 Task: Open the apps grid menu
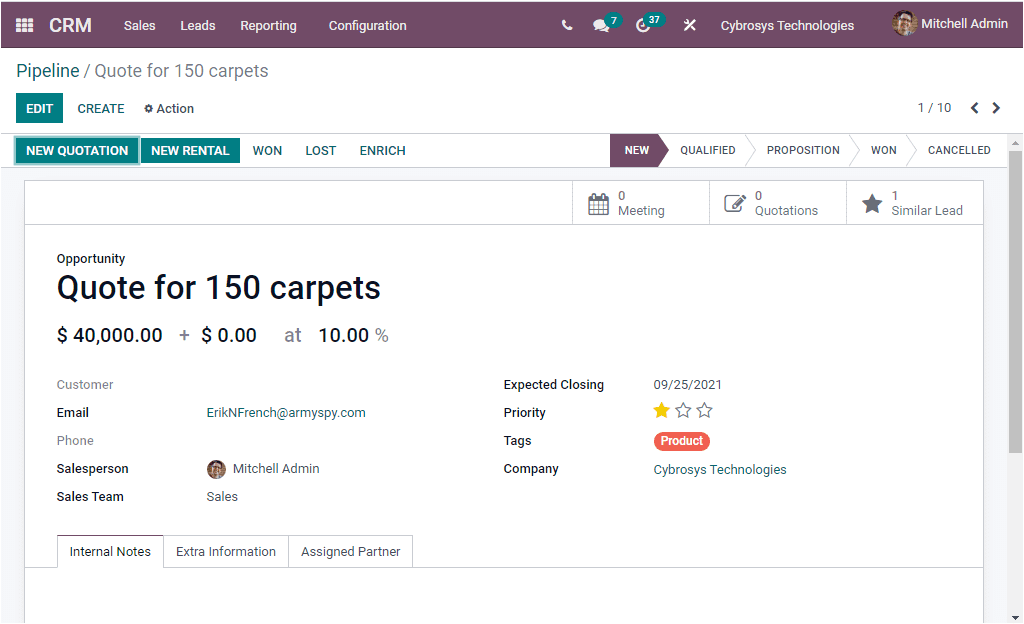(23, 25)
